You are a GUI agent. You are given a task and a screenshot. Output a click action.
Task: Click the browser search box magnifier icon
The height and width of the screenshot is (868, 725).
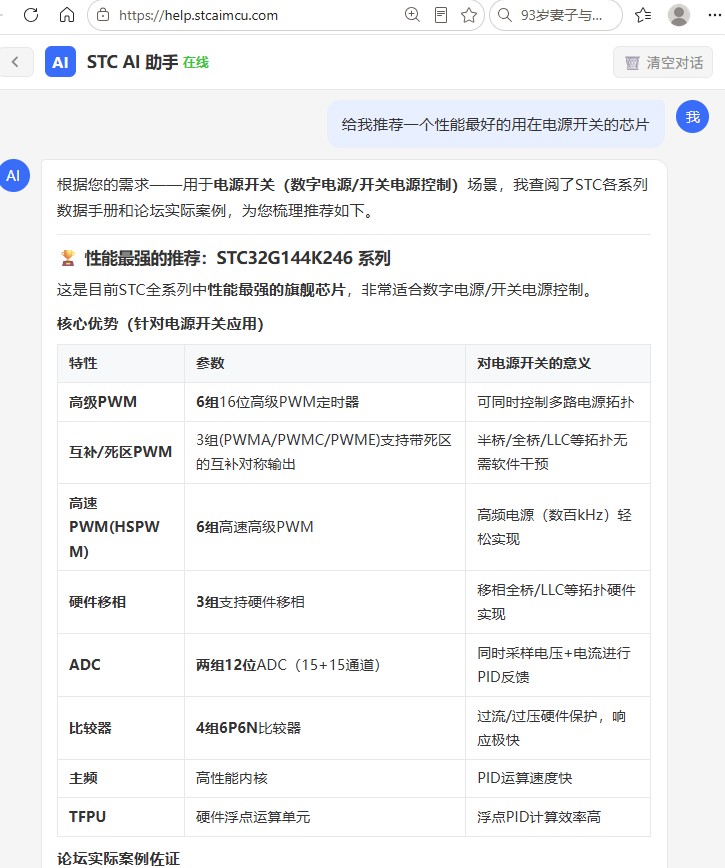tap(505, 15)
